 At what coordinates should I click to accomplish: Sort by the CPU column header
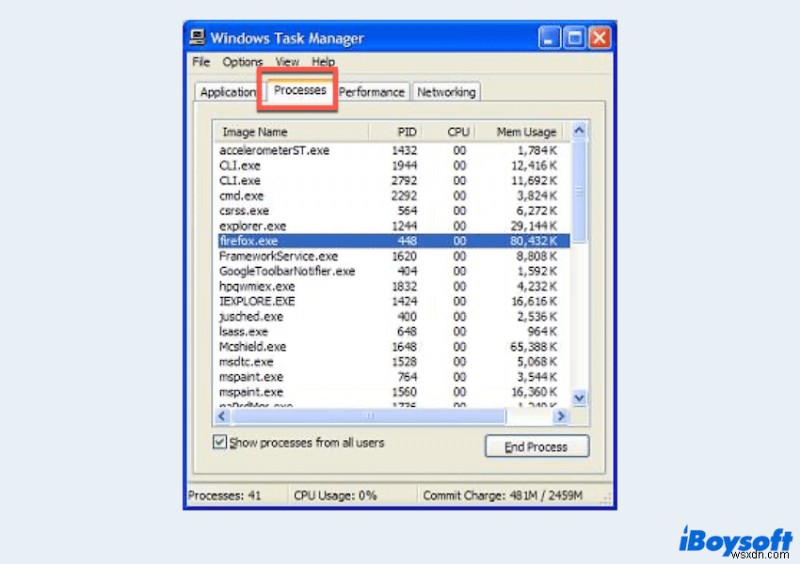pyautogui.click(x=448, y=132)
